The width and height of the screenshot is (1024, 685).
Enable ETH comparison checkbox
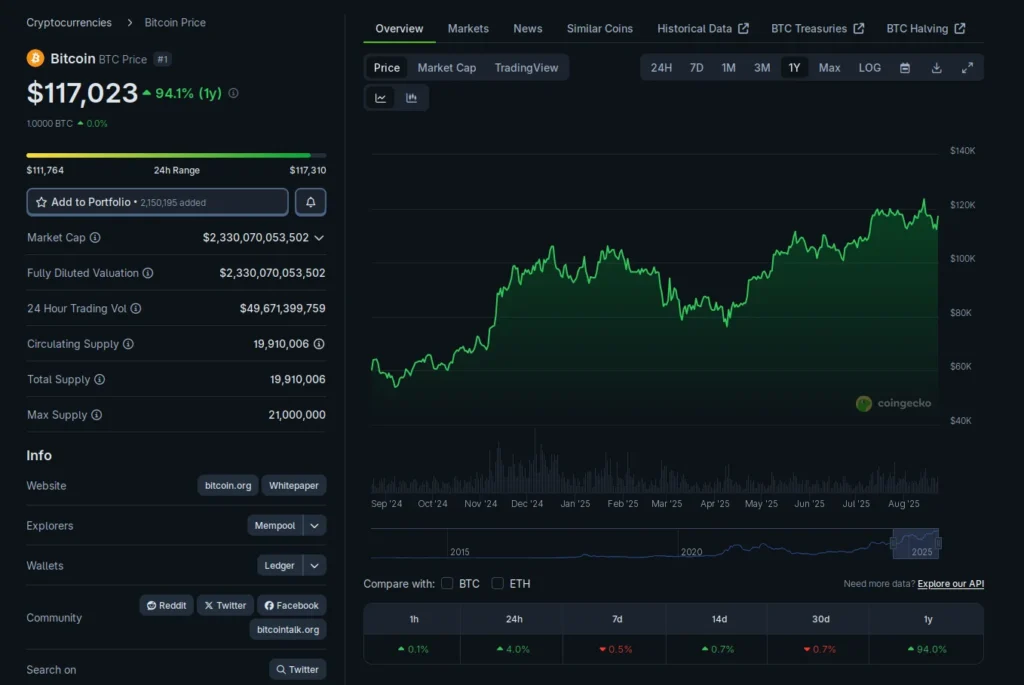(x=498, y=583)
